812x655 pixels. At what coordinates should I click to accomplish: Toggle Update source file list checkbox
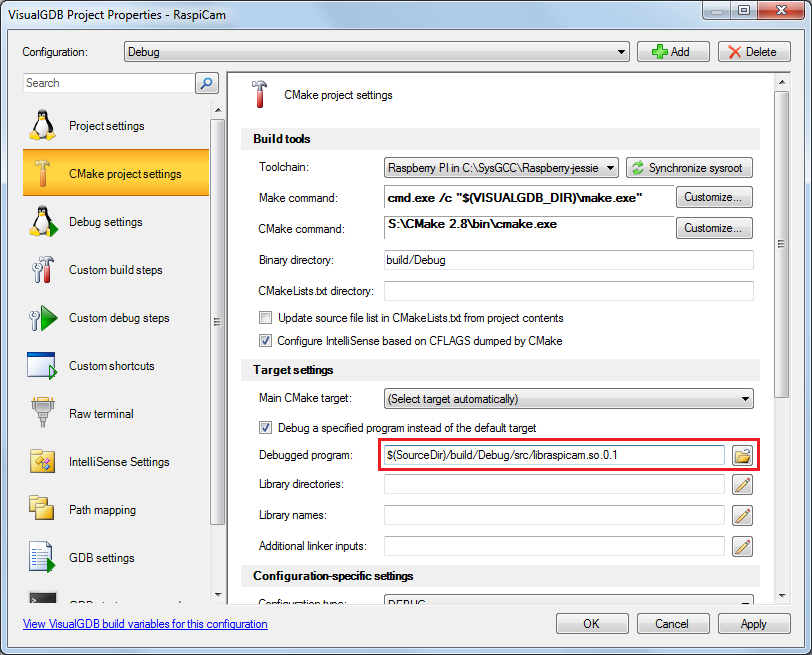tap(265, 317)
